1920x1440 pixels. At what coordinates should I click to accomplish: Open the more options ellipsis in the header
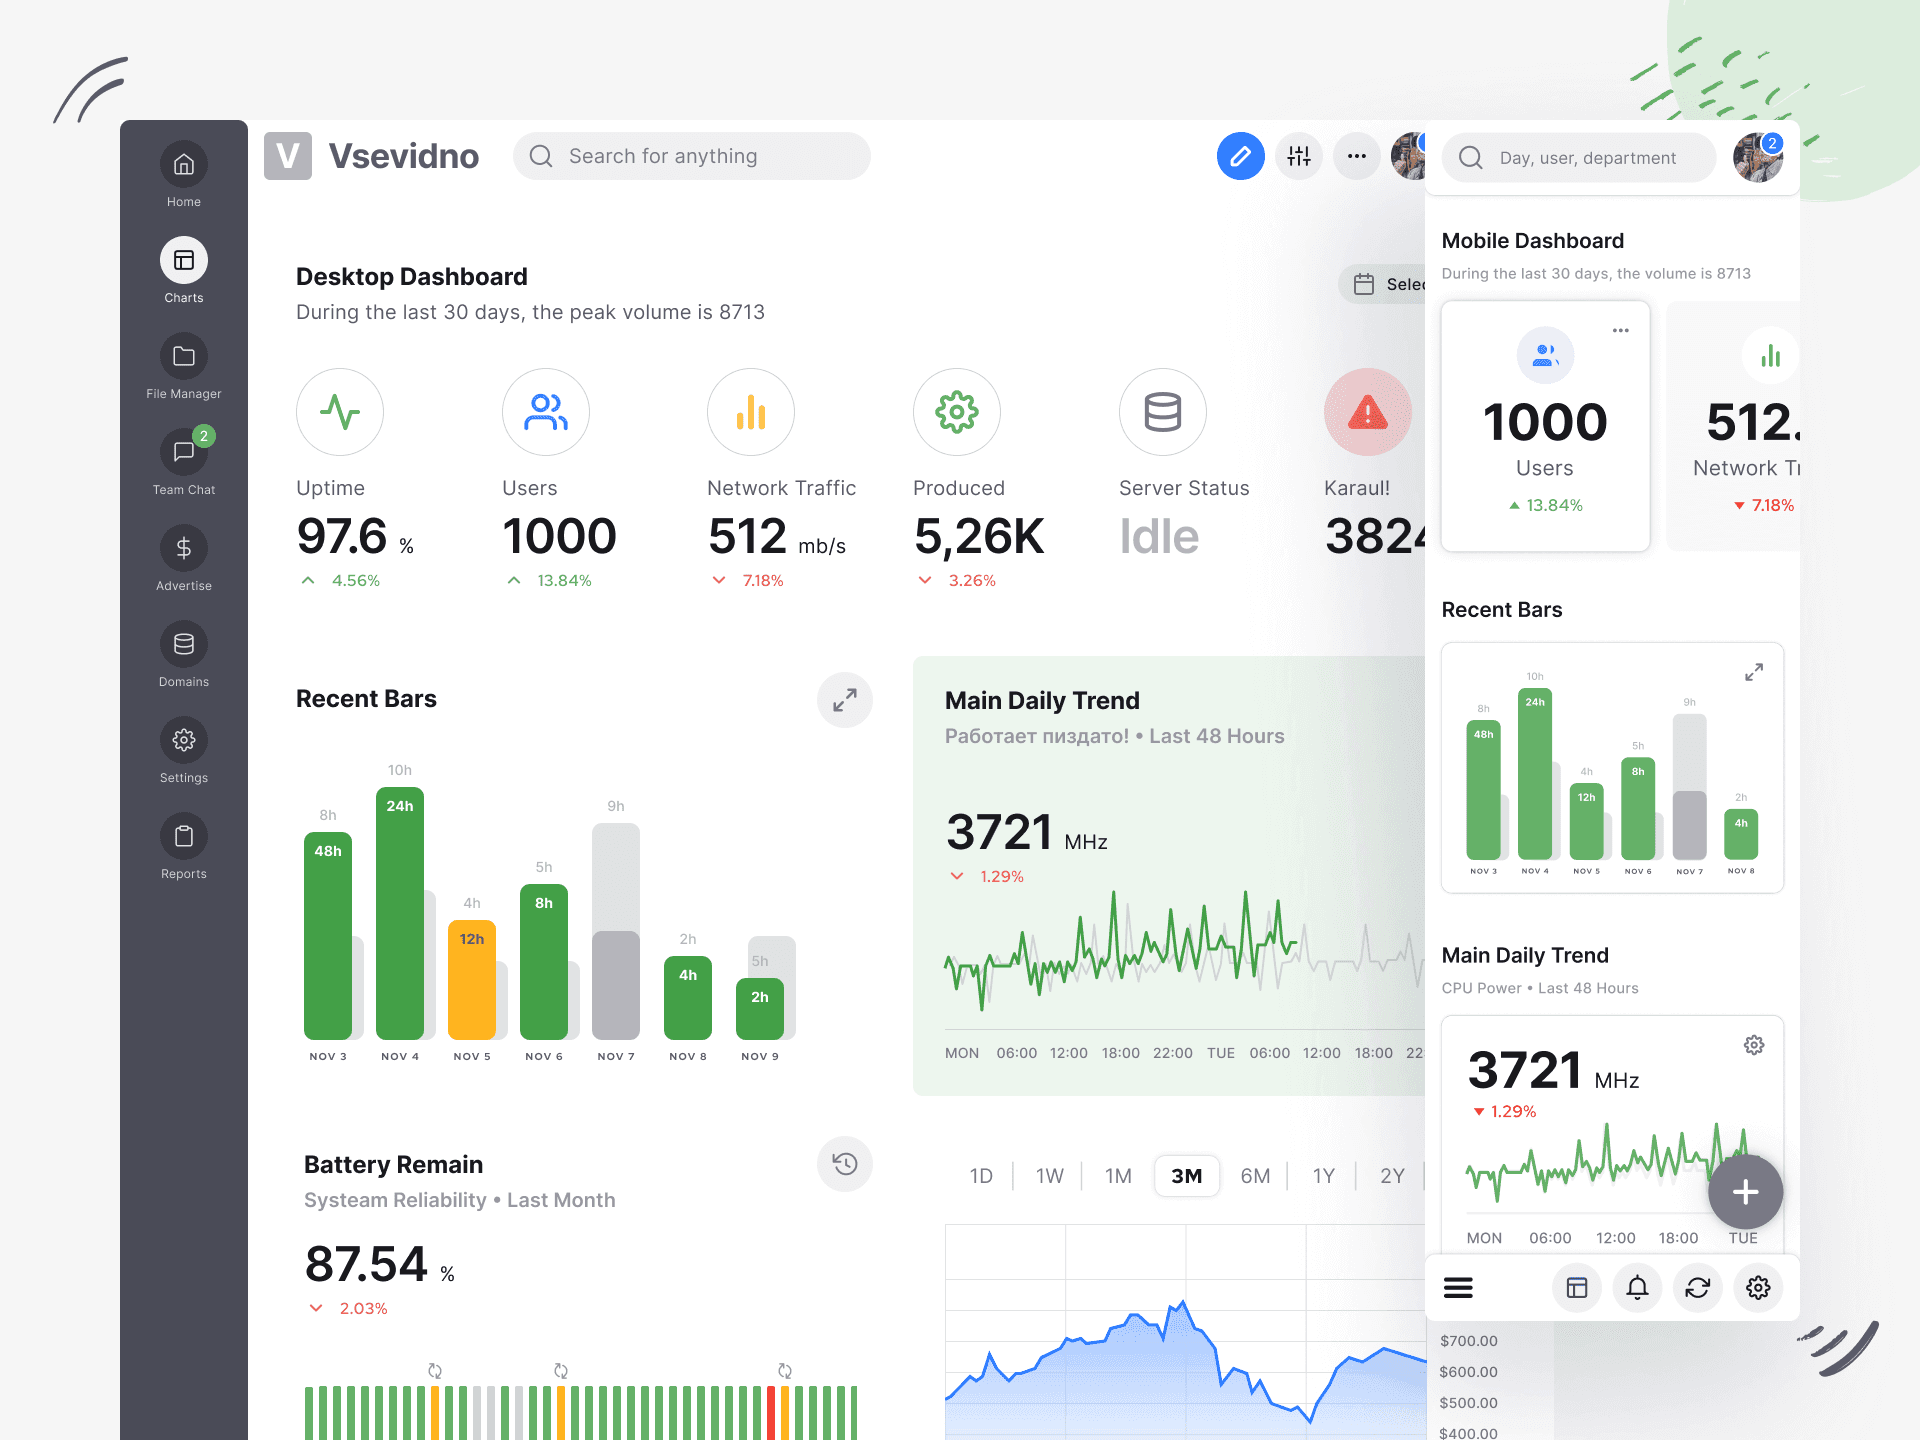pos(1356,156)
